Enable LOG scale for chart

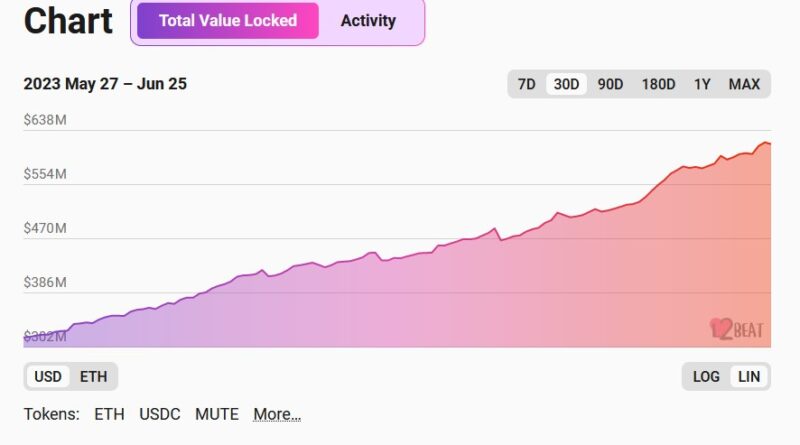[x=706, y=376]
